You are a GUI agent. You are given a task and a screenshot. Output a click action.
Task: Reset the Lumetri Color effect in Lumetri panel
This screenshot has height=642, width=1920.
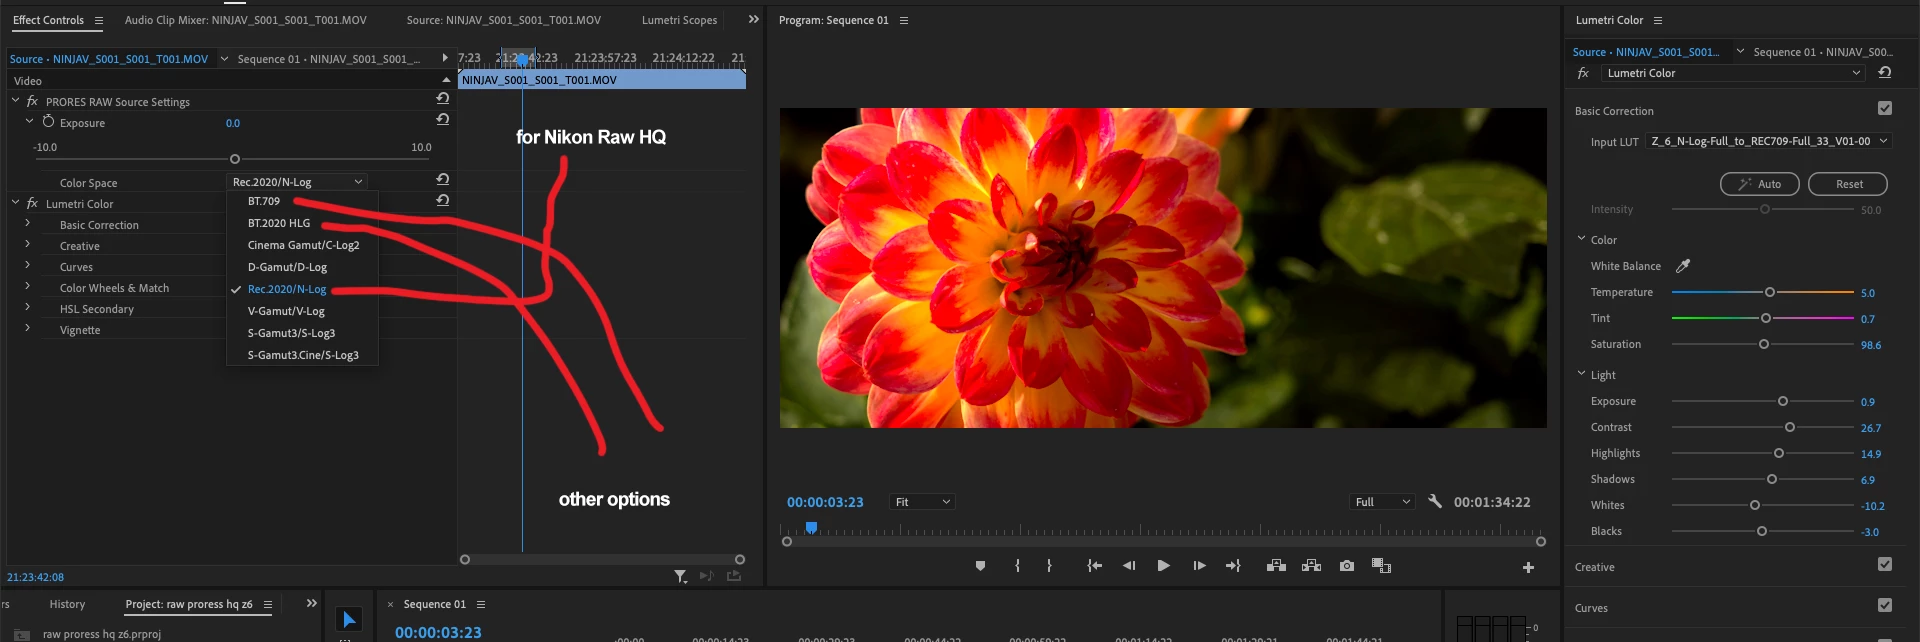pyautogui.click(x=1885, y=73)
